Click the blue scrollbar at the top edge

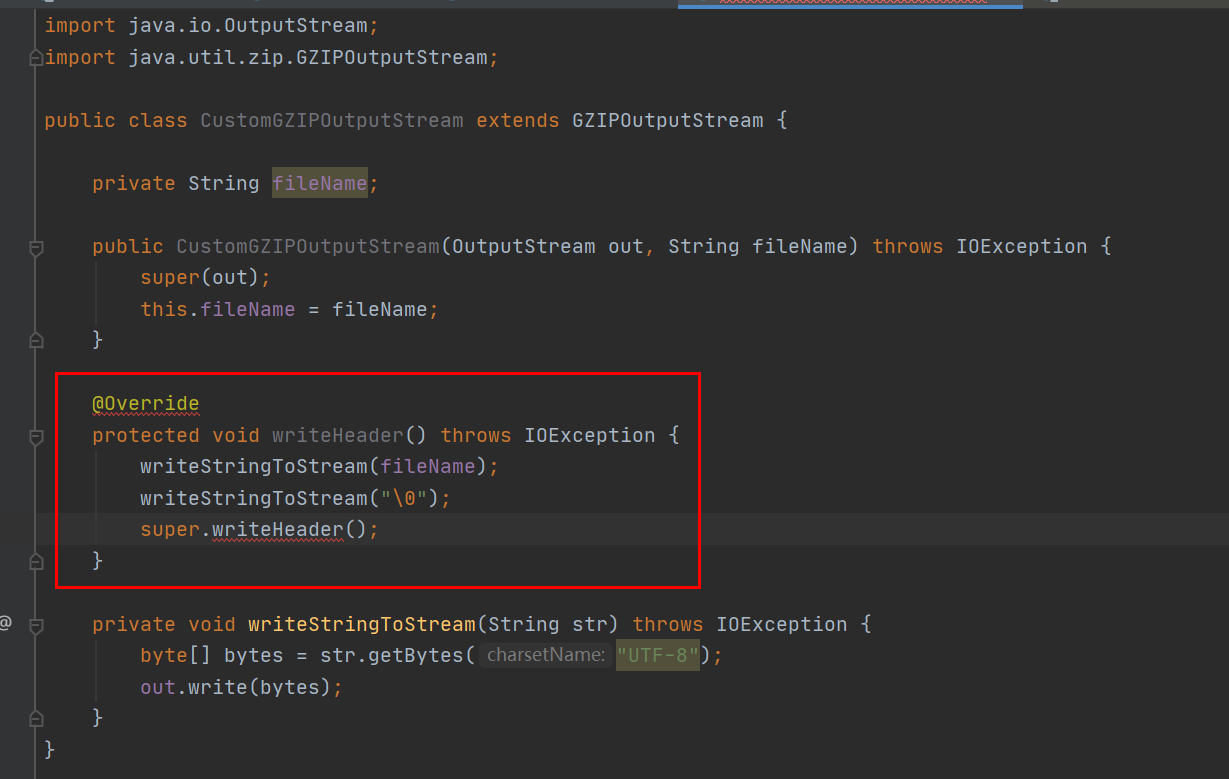coord(850,4)
